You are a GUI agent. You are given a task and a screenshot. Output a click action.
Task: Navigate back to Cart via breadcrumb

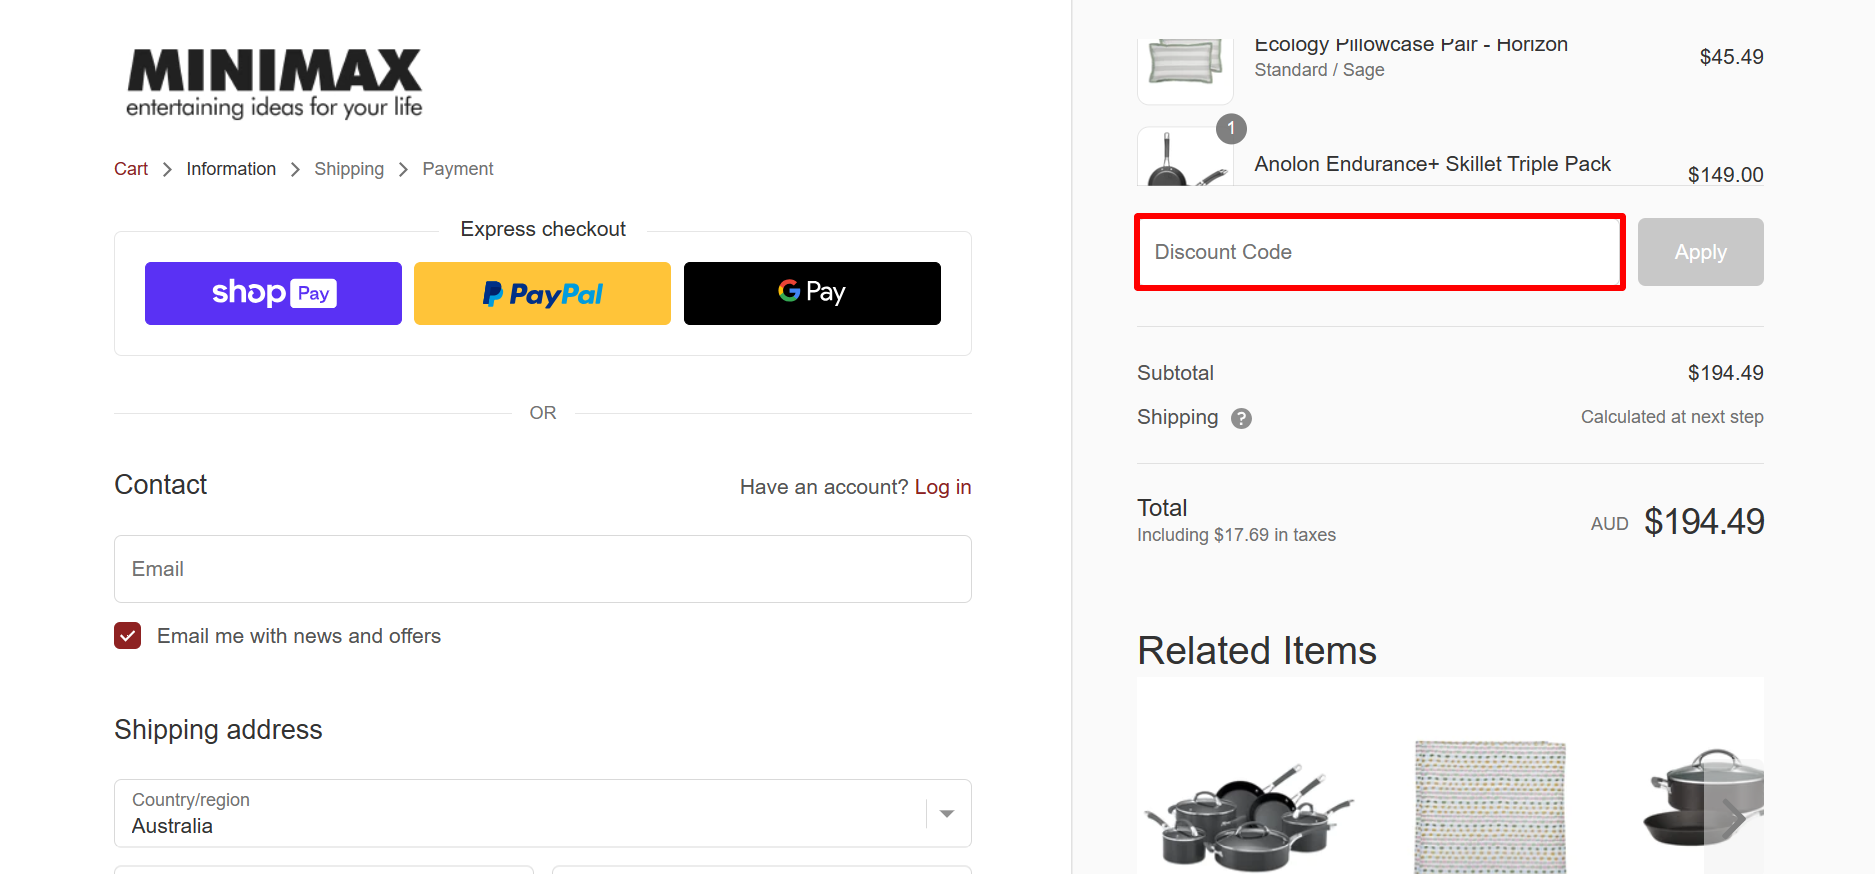click(130, 168)
